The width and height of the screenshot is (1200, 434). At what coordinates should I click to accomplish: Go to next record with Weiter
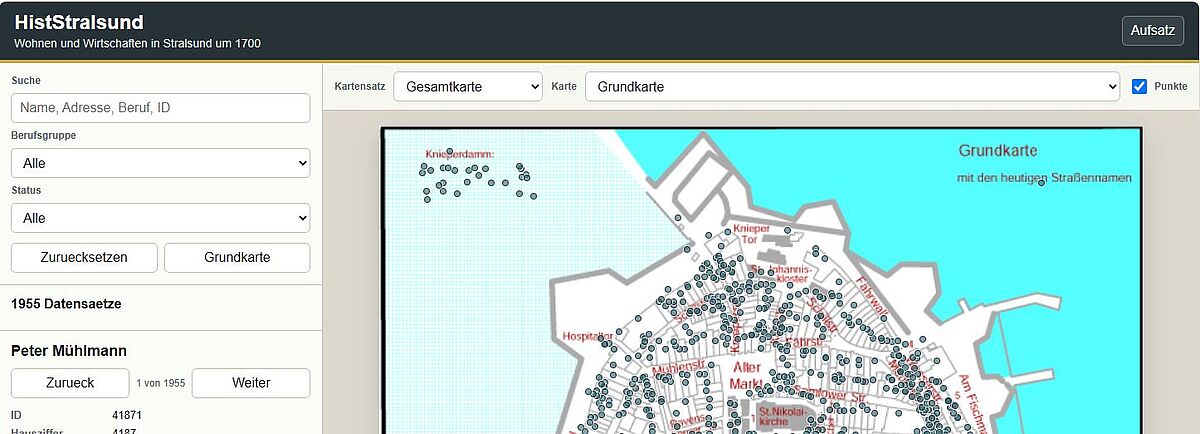251,383
